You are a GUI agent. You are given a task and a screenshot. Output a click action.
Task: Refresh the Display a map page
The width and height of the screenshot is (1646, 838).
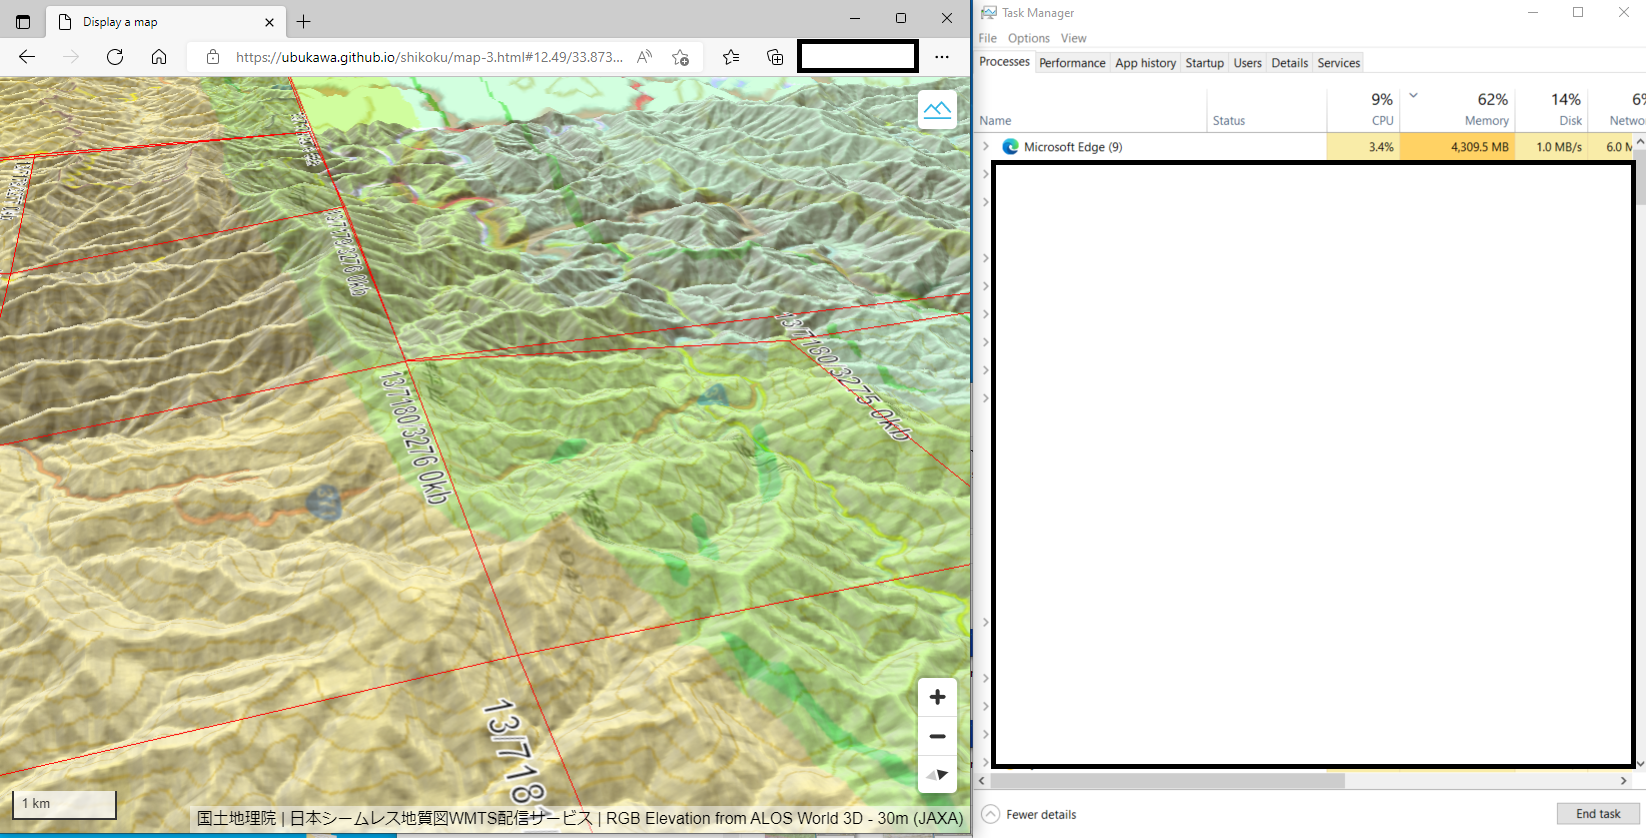(x=115, y=57)
